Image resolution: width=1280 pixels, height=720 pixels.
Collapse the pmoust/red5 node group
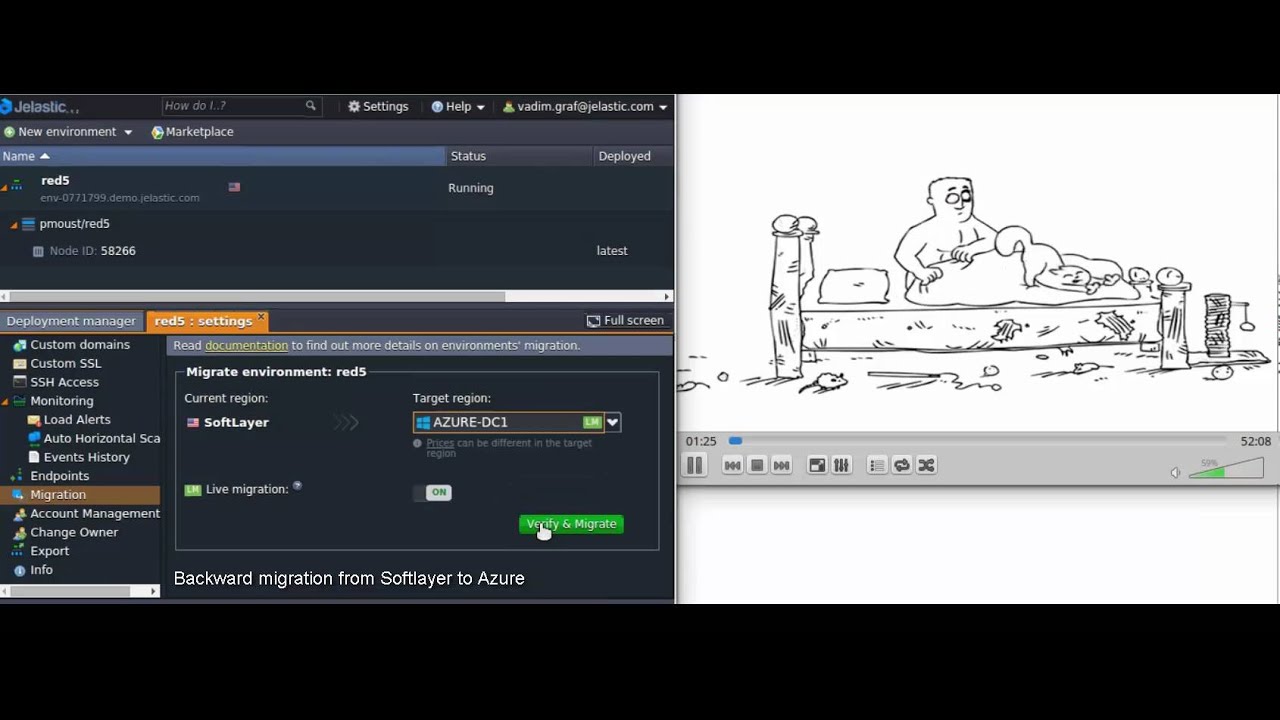pyautogui.click(x=13, y=224)
